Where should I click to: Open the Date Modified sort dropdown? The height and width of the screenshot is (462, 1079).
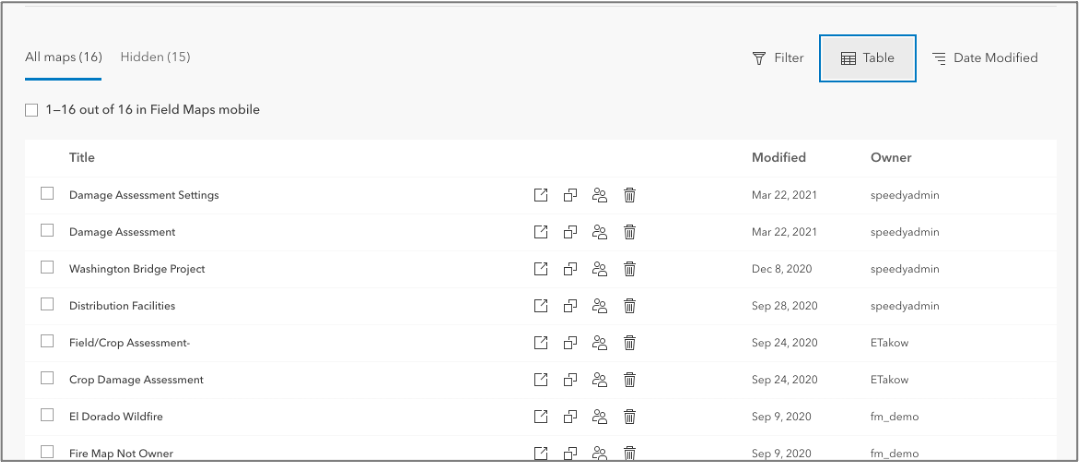click(984, 58)
